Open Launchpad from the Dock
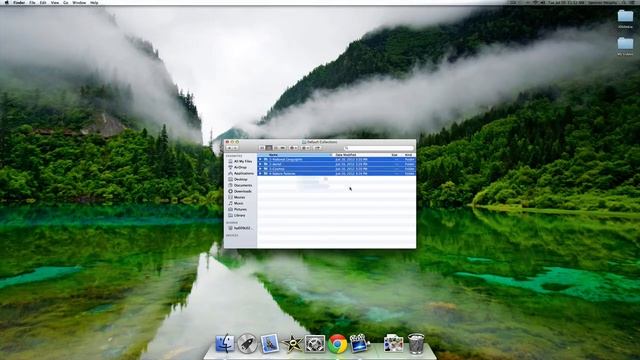This screenshot has height=360, width=640. (x=247, y=343)
